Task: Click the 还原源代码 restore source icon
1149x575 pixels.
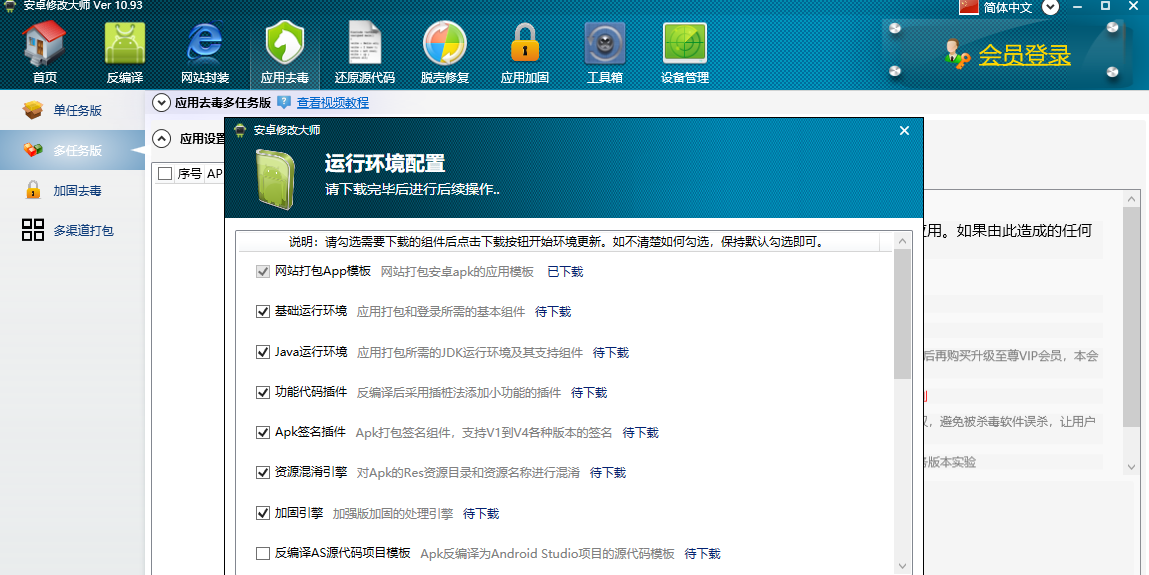Action: (364, 52)
